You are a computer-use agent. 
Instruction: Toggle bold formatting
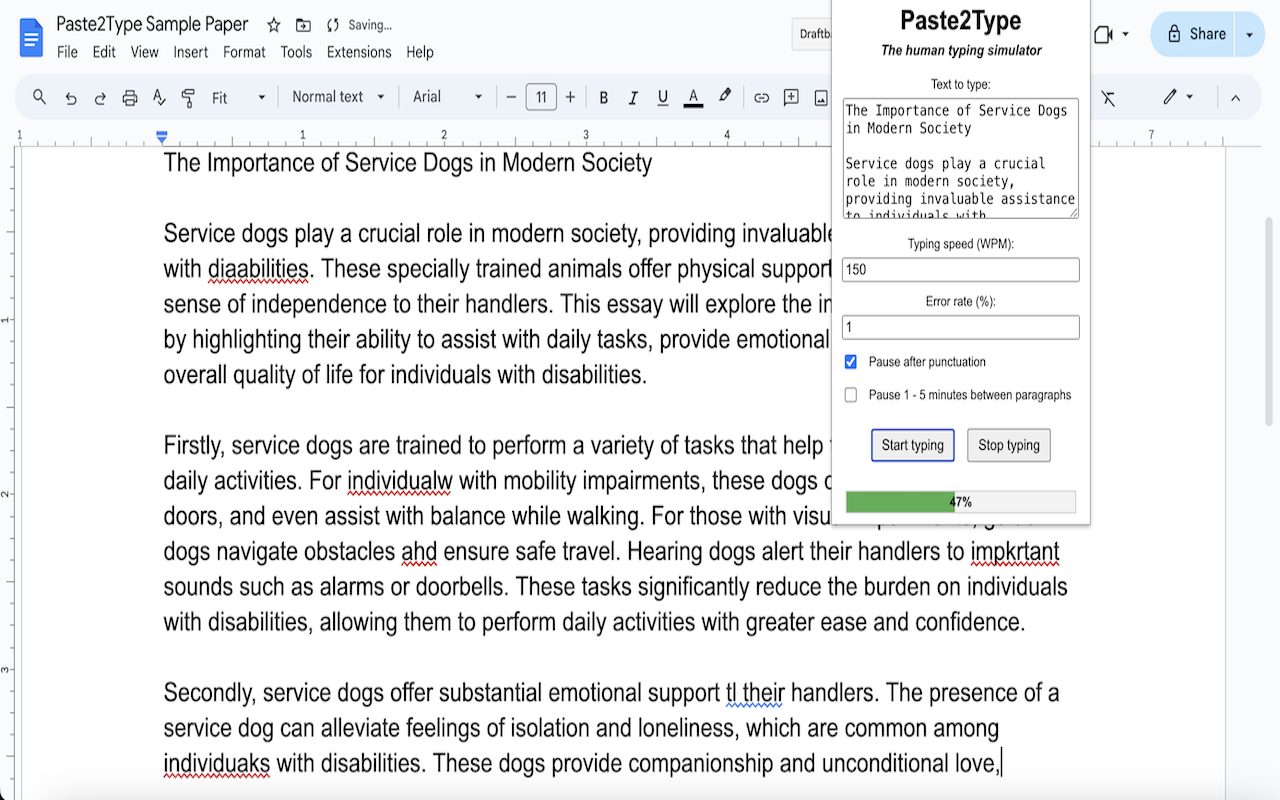click(603, 97)
